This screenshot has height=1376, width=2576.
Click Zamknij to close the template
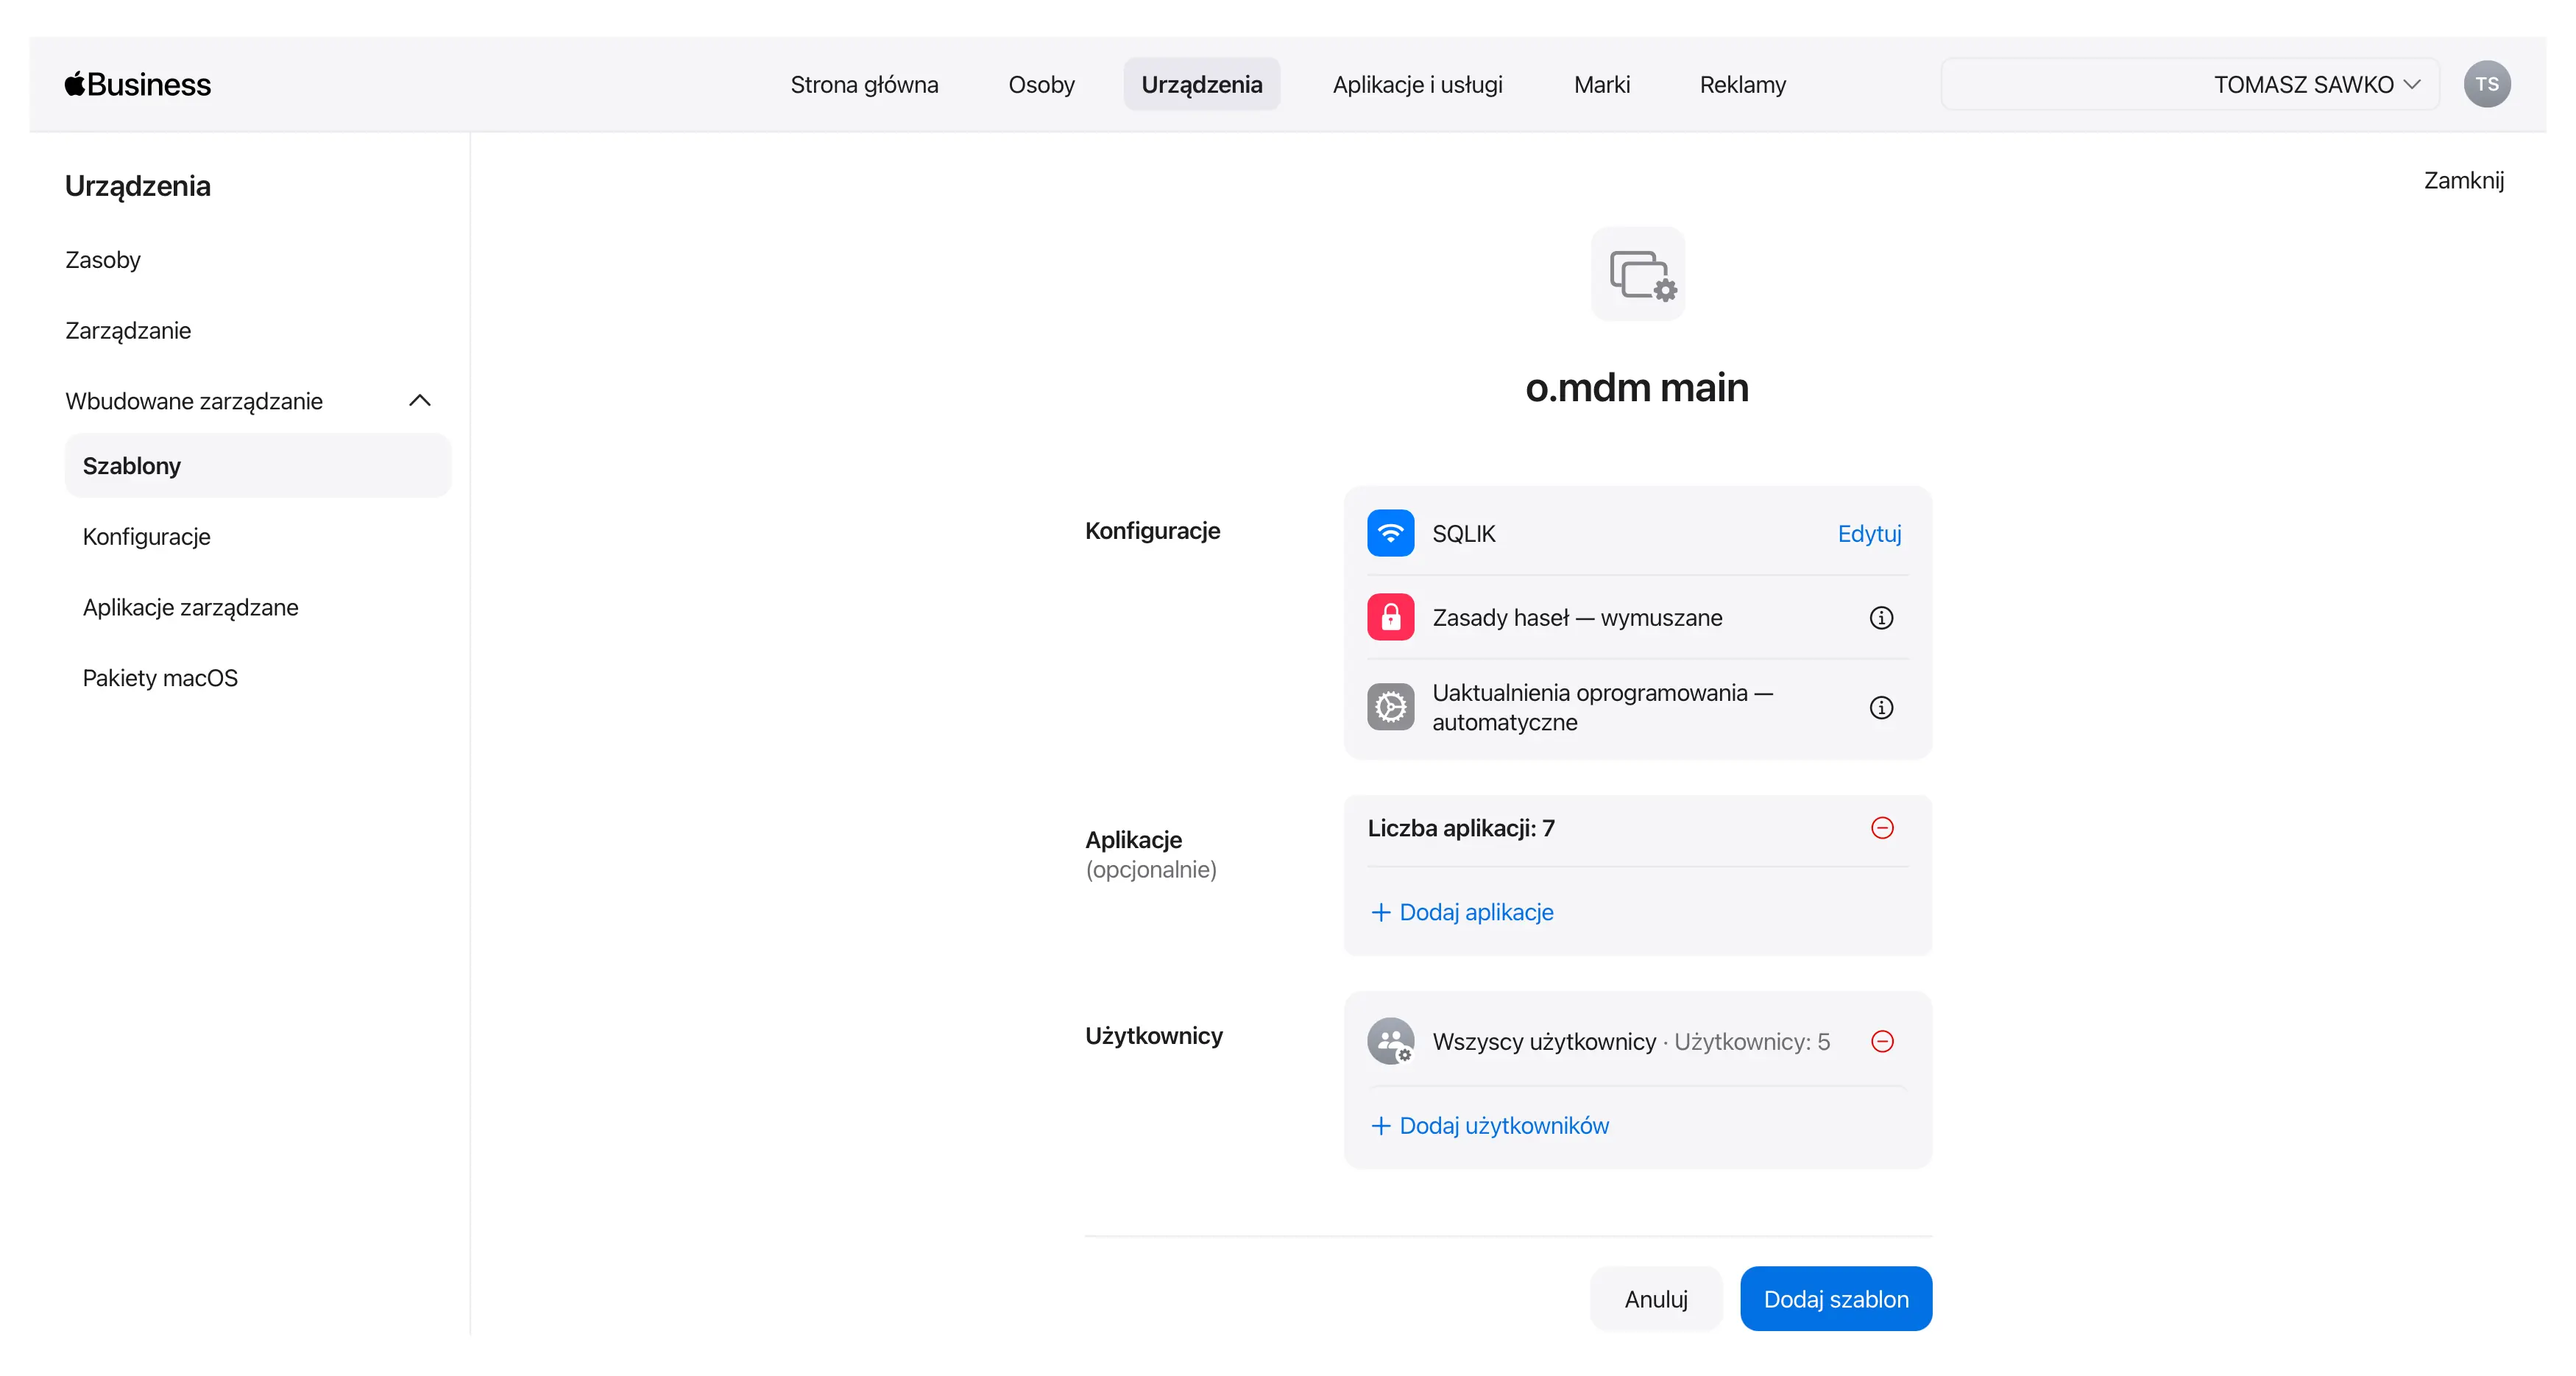tap(2463, 181)
